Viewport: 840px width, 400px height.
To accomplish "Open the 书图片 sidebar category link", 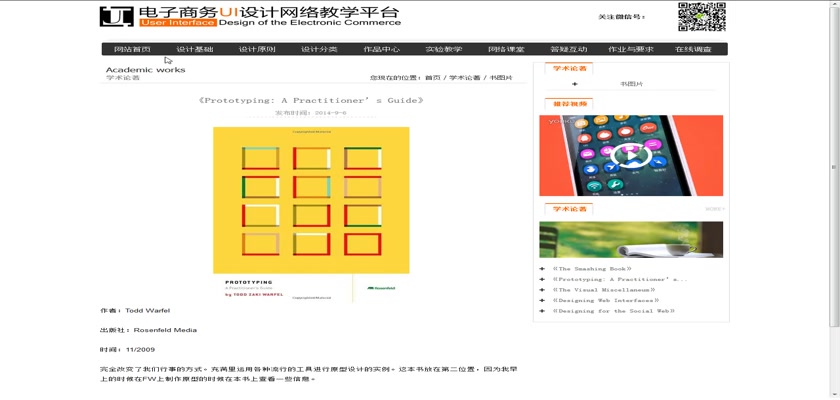I will [x=632, y=84].
